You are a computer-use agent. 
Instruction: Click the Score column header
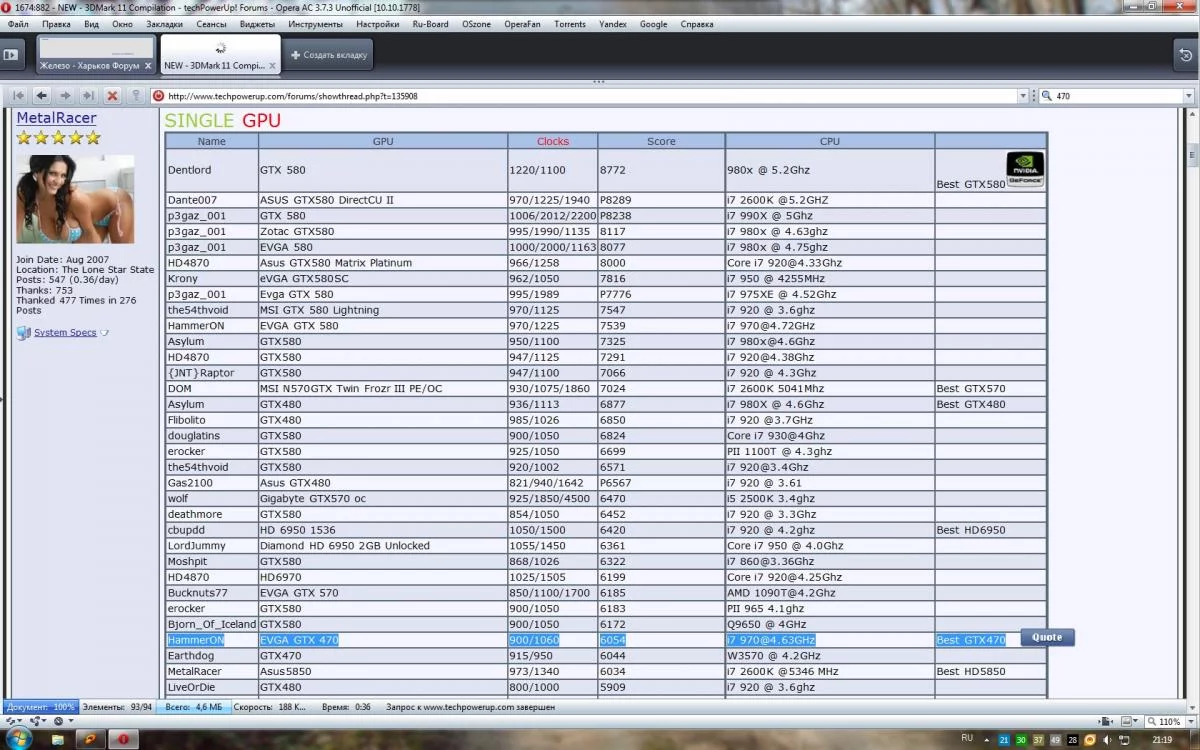coord(661,142)
